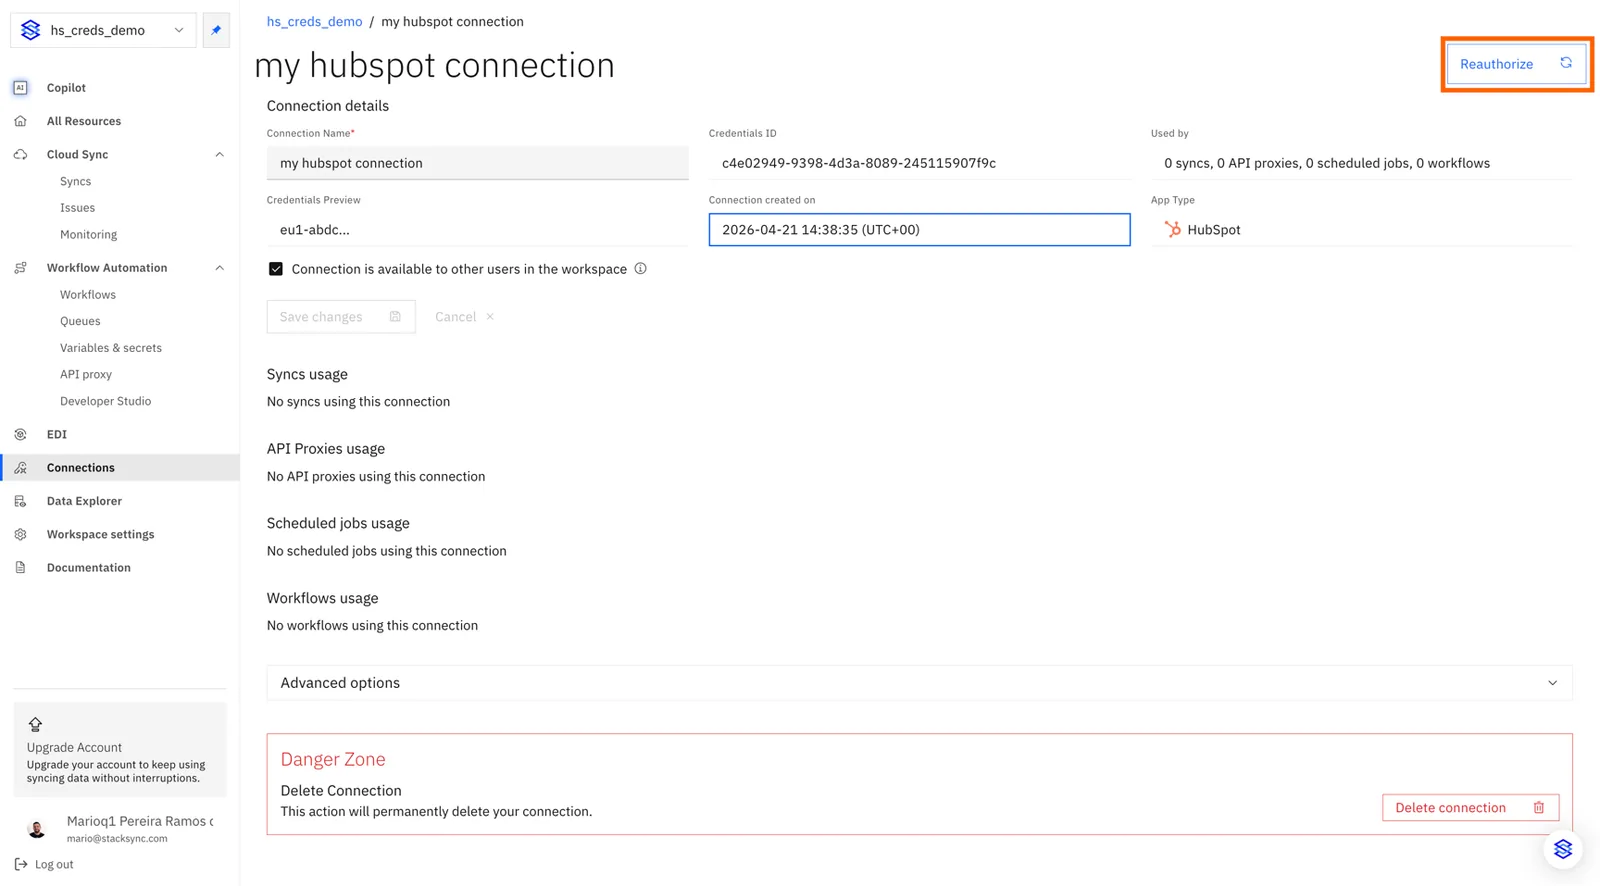Open Variables & secrets
Screen dimensions: 1600x886
[x=111, y=348]
